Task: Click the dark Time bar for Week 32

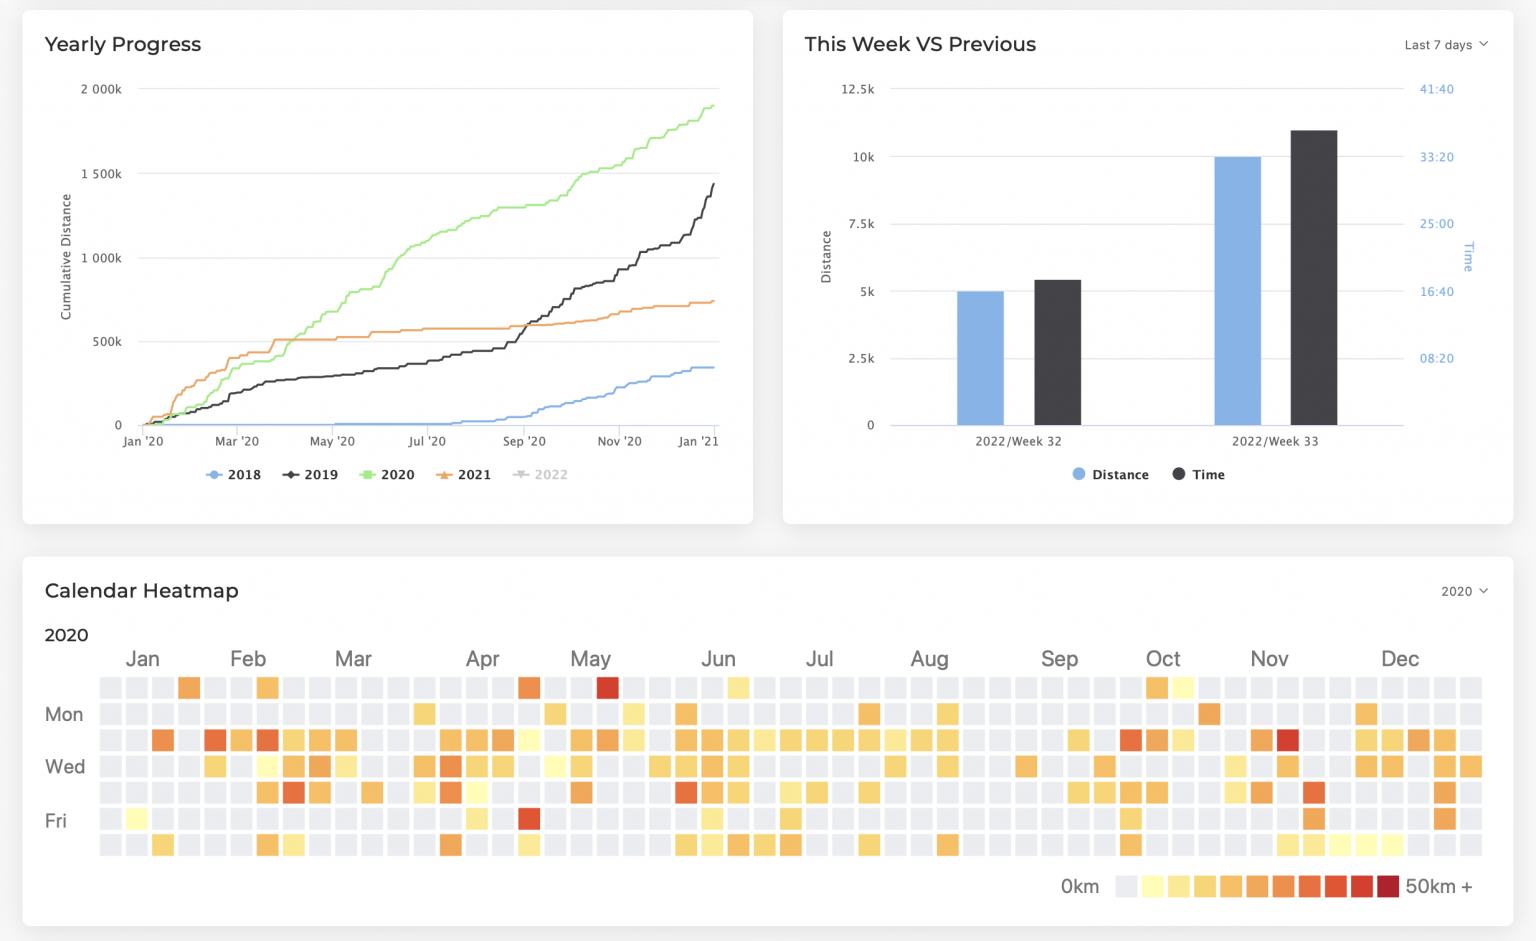Action: 1057,353
